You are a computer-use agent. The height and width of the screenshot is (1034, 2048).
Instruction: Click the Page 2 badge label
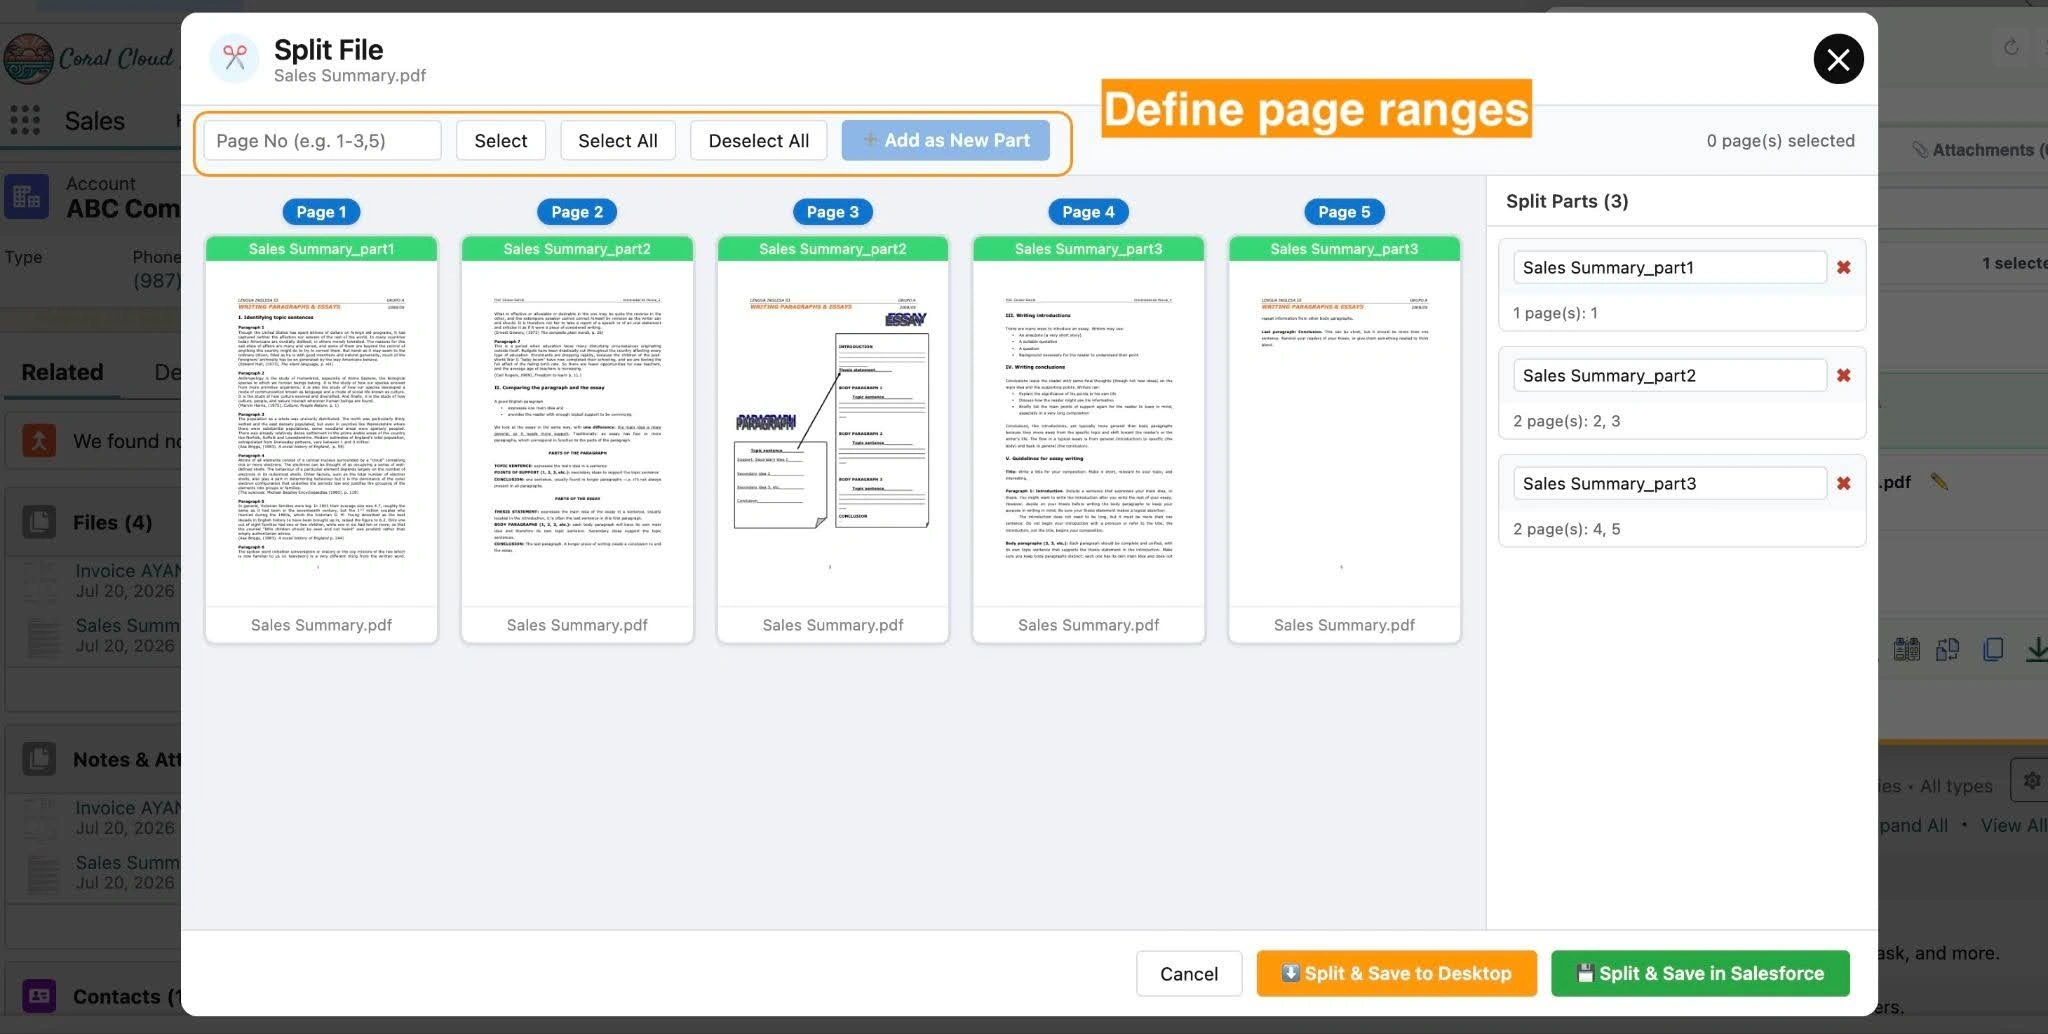pos(577,212)
